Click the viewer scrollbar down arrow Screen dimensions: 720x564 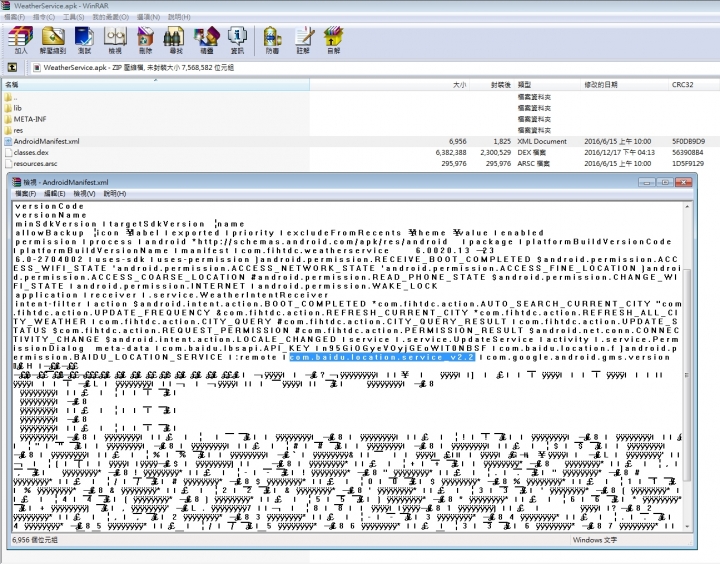[687, 526]
